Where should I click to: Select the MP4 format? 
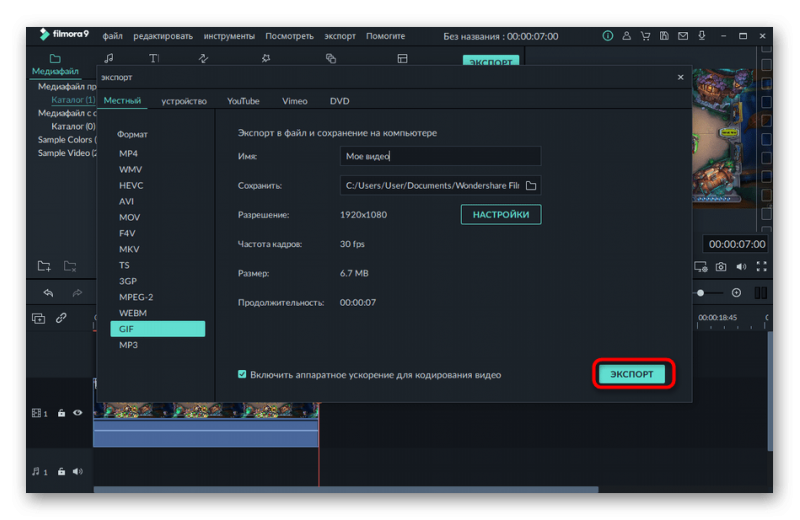(128, 153)
